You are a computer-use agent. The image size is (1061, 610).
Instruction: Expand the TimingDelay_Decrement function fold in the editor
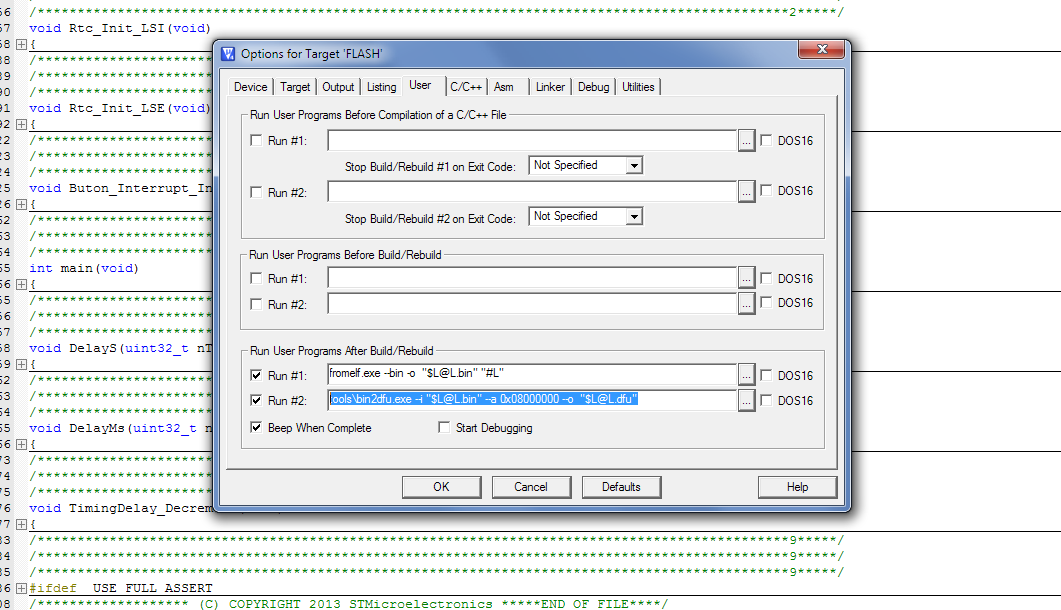pyautogui.click(x=21, y=524)
